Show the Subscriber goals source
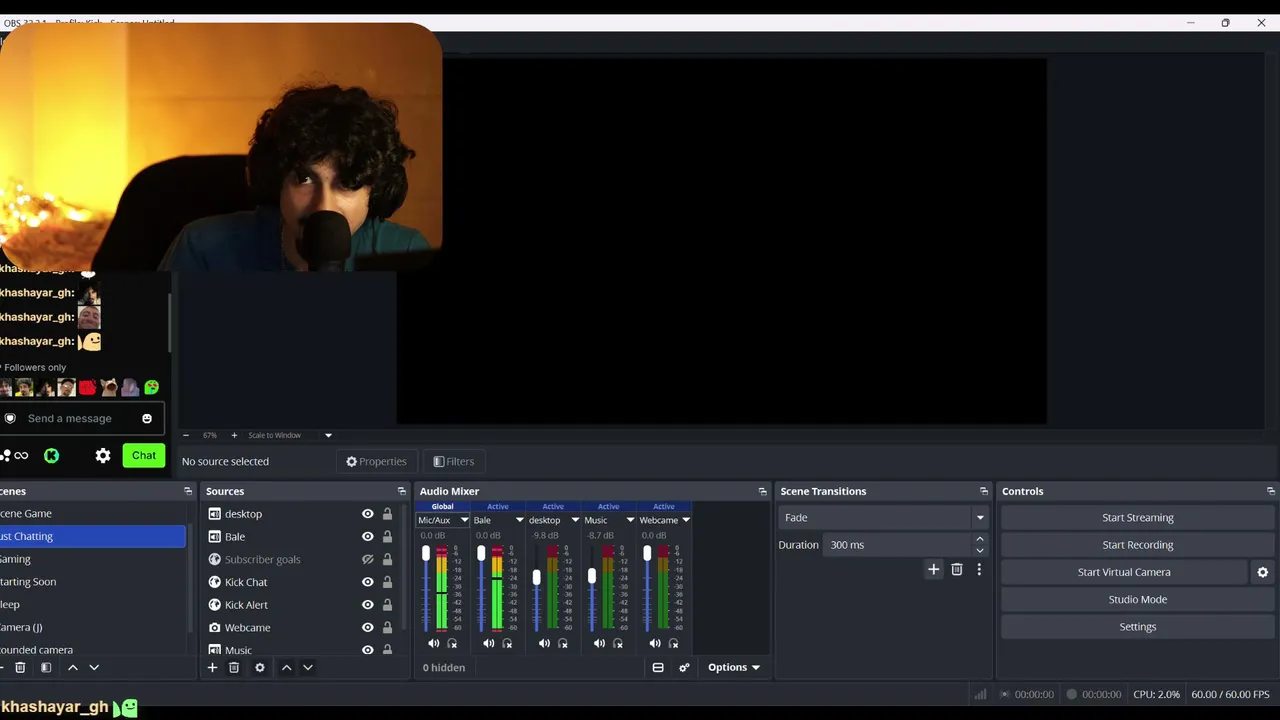Screen dimensions: 1280x720 pyautogui.click(x=367, y=559)
